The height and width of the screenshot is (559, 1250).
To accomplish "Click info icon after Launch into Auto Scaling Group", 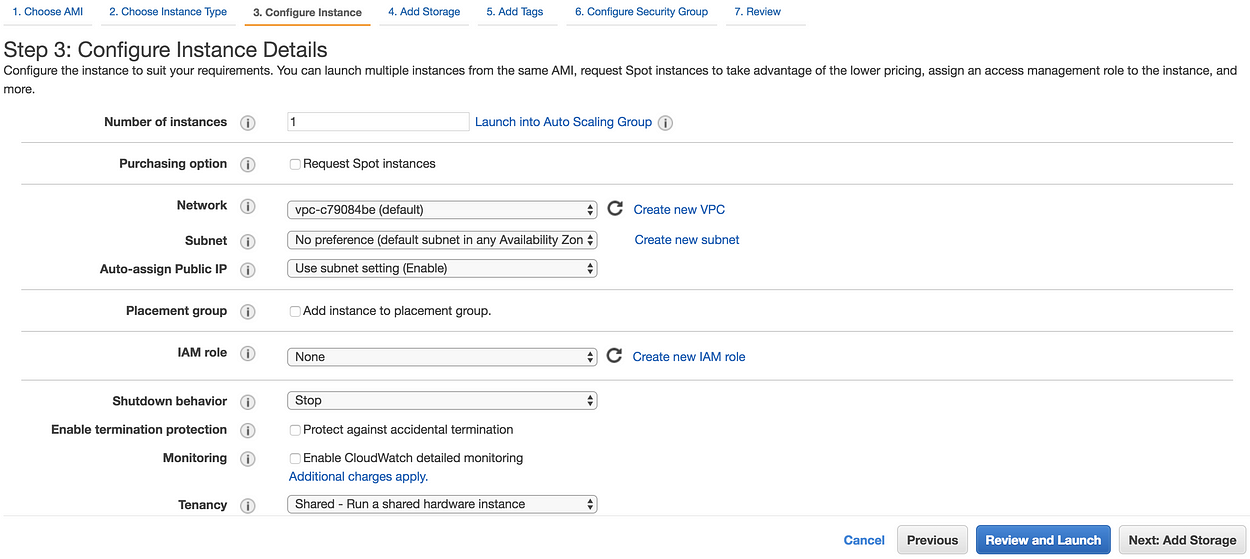I will click(x=666, y=123).
